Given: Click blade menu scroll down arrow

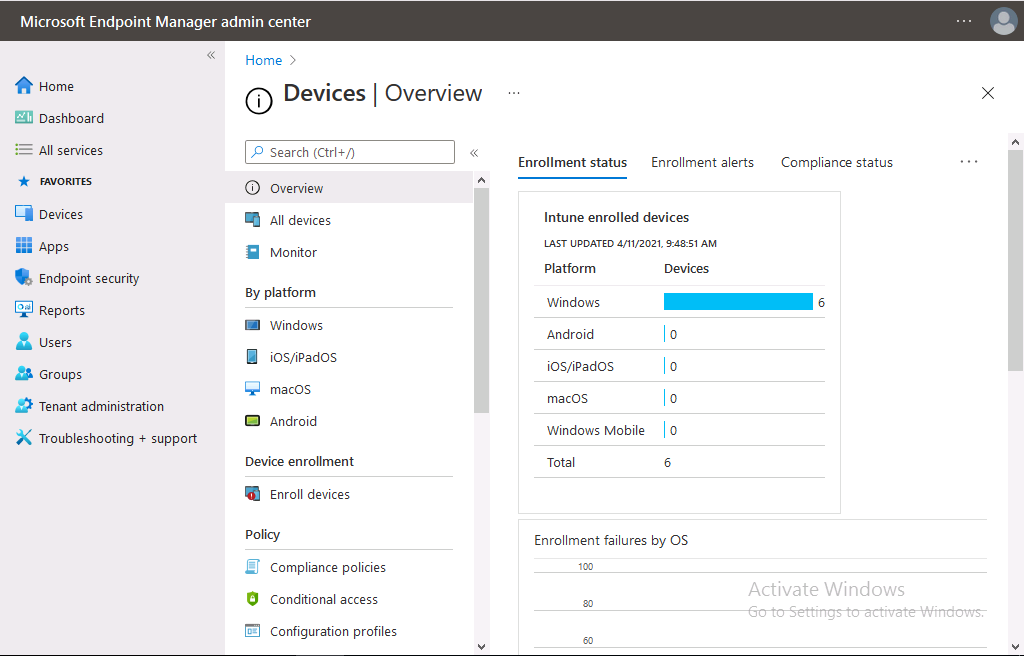Looking at the screenshot, I should 481,647.
